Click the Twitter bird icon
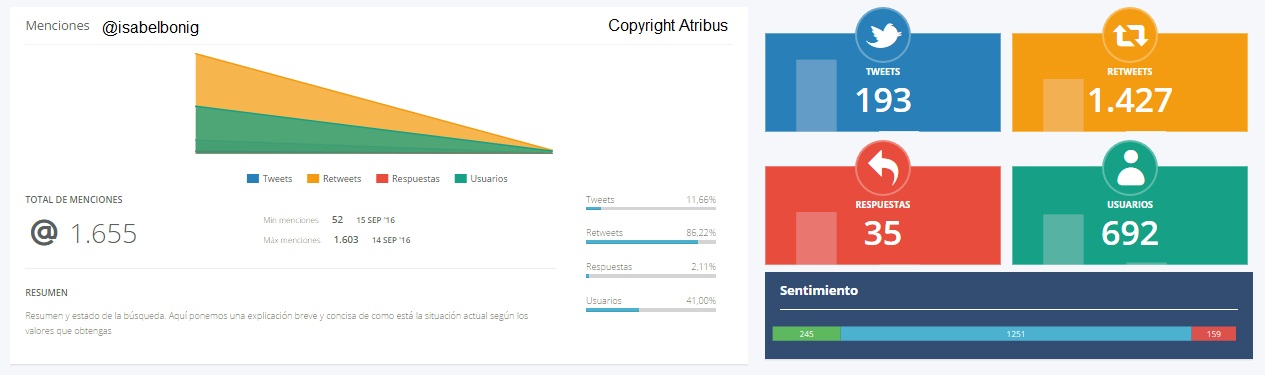 (x=882, y=36)
